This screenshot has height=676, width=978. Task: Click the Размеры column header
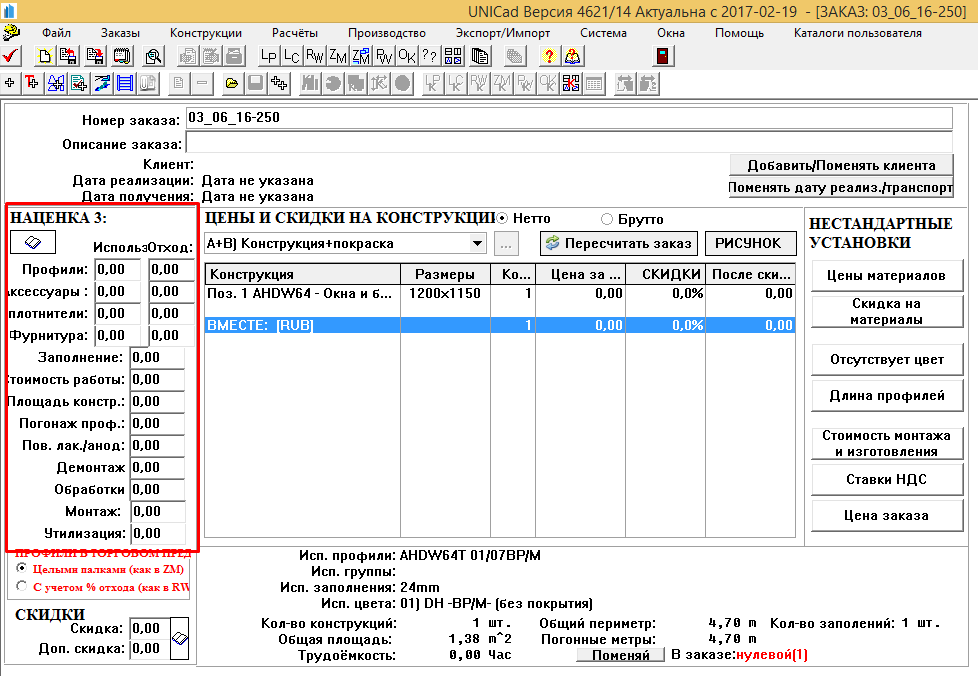point(445,274)
